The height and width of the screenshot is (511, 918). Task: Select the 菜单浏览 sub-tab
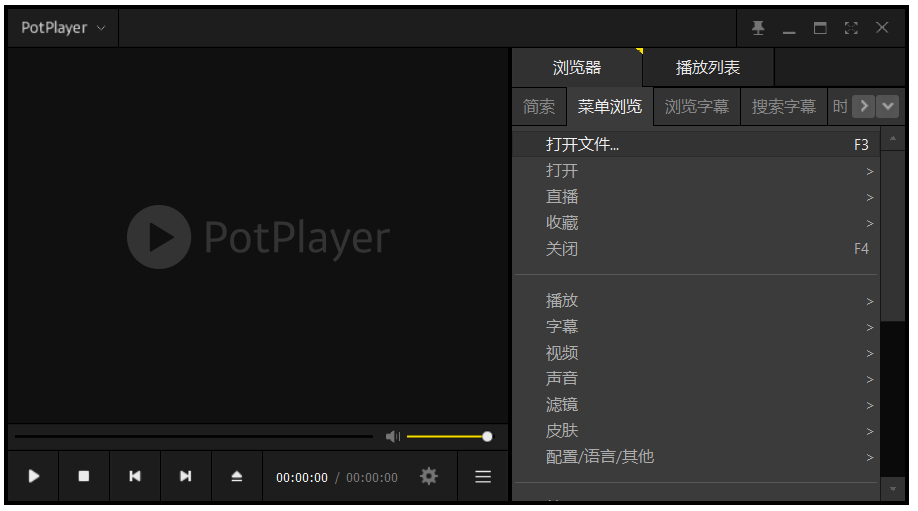point(610,107)
